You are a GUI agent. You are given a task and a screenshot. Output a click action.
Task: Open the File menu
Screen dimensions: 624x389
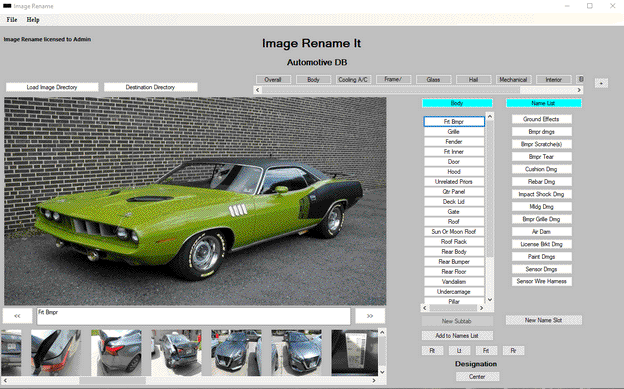coord(12,20)
